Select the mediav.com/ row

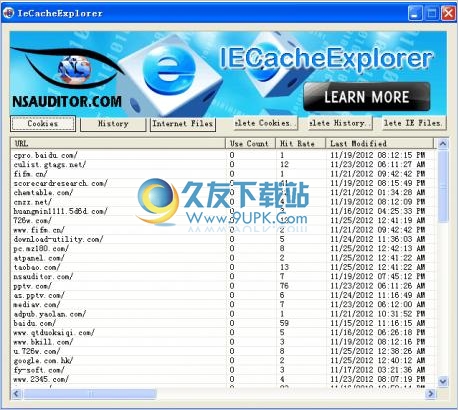[x=223, y=304]
